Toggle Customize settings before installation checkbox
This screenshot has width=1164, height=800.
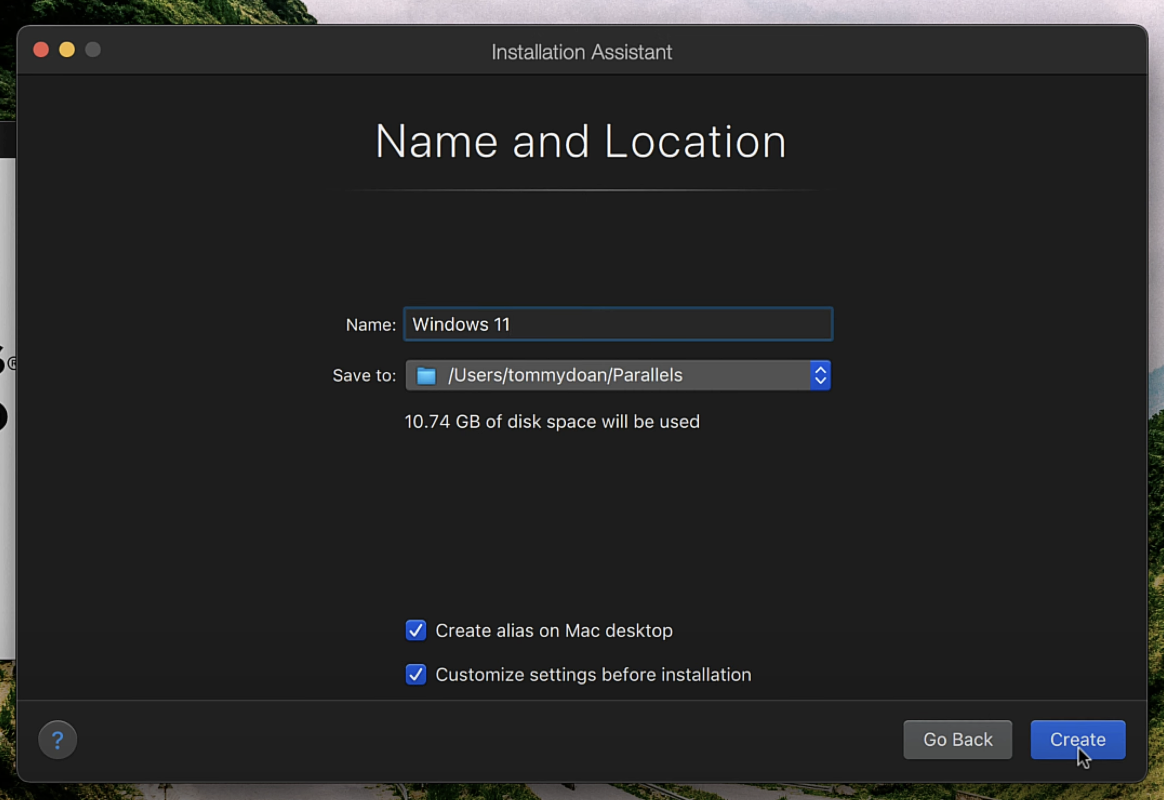tap(416, 674)
